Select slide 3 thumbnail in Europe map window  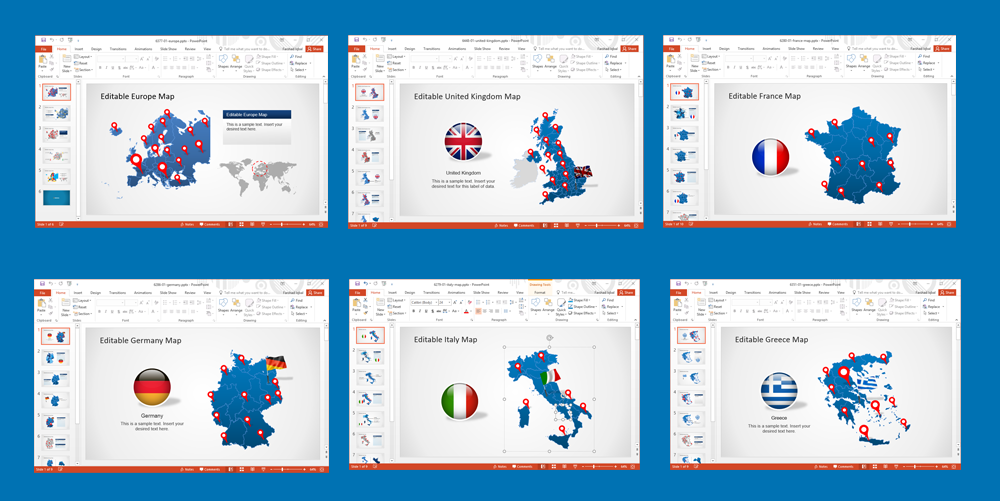pos(56,133)
